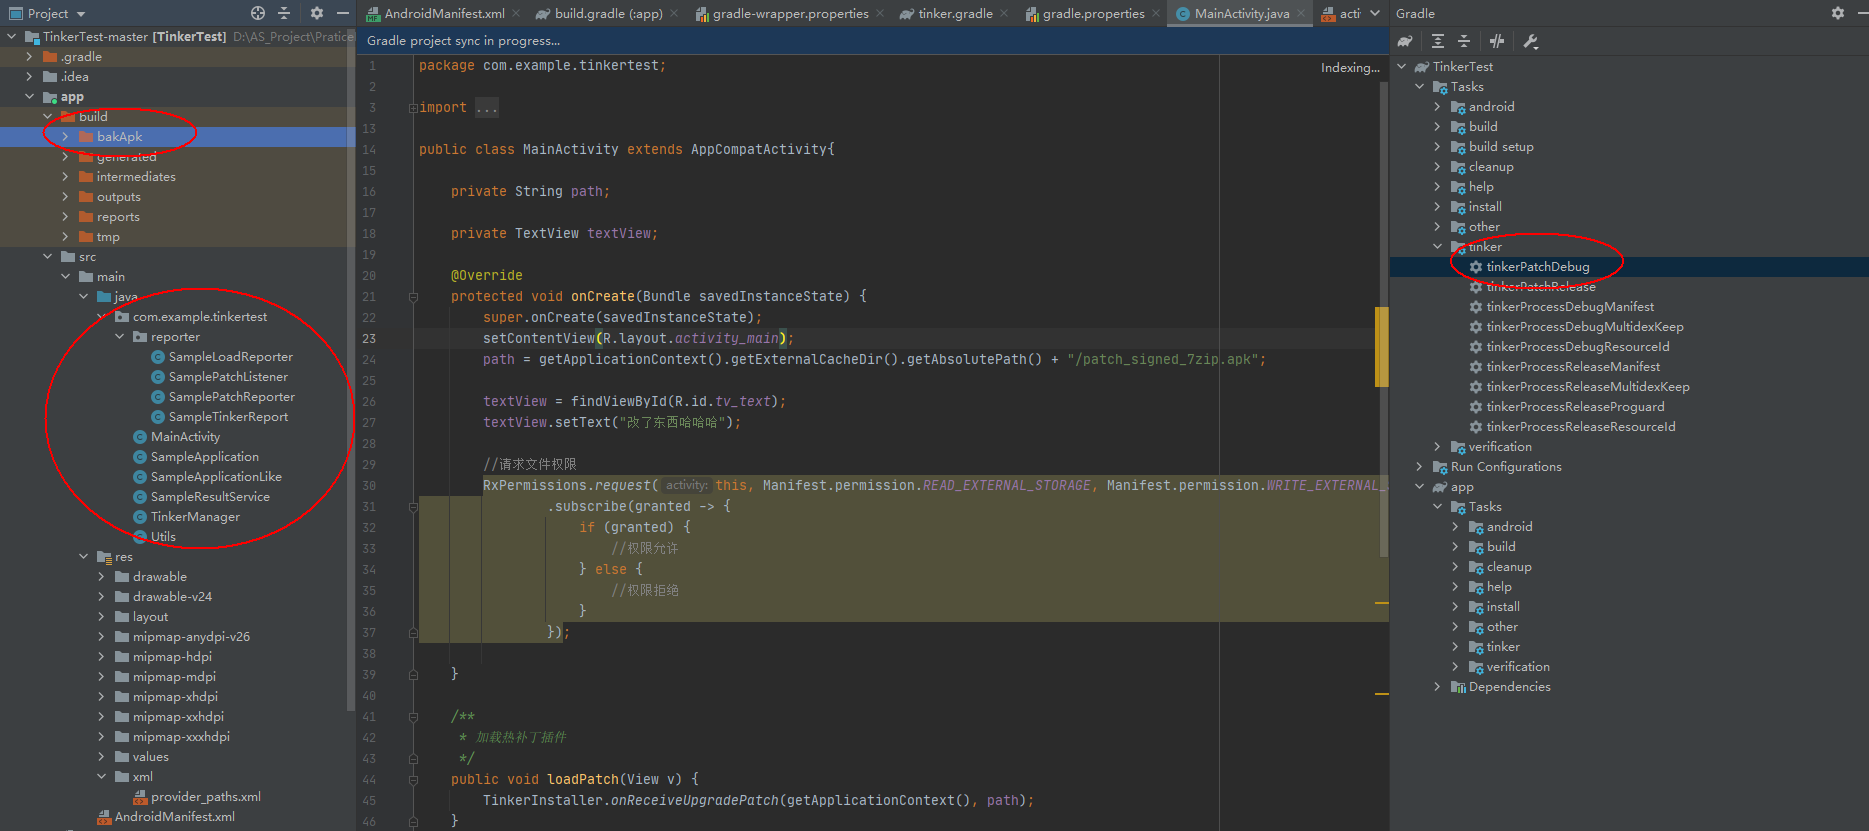Select tinkerProcessReleaseResourceId task
1869x831 pixels.
1580,427
